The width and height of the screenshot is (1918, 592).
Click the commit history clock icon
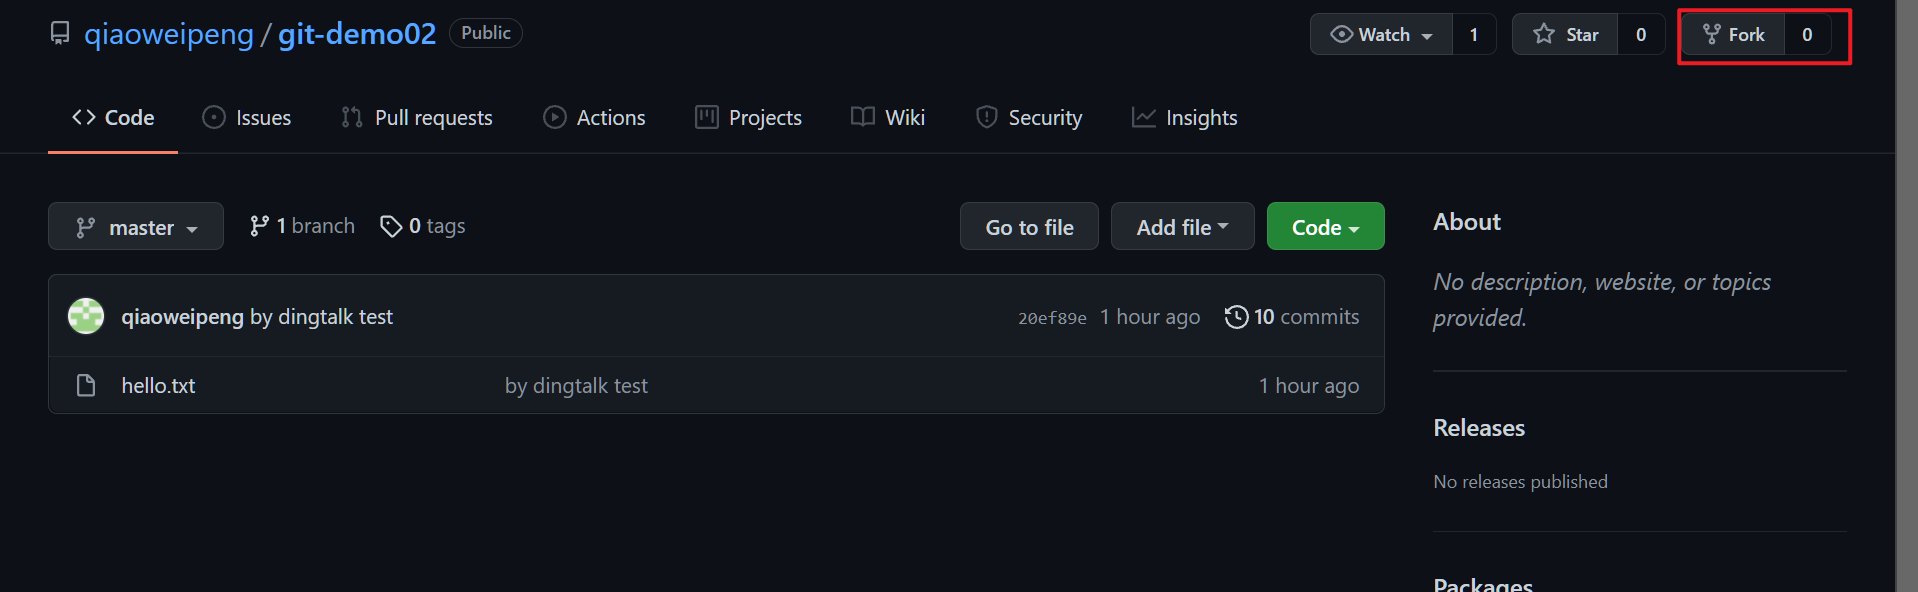point(1236,317)
